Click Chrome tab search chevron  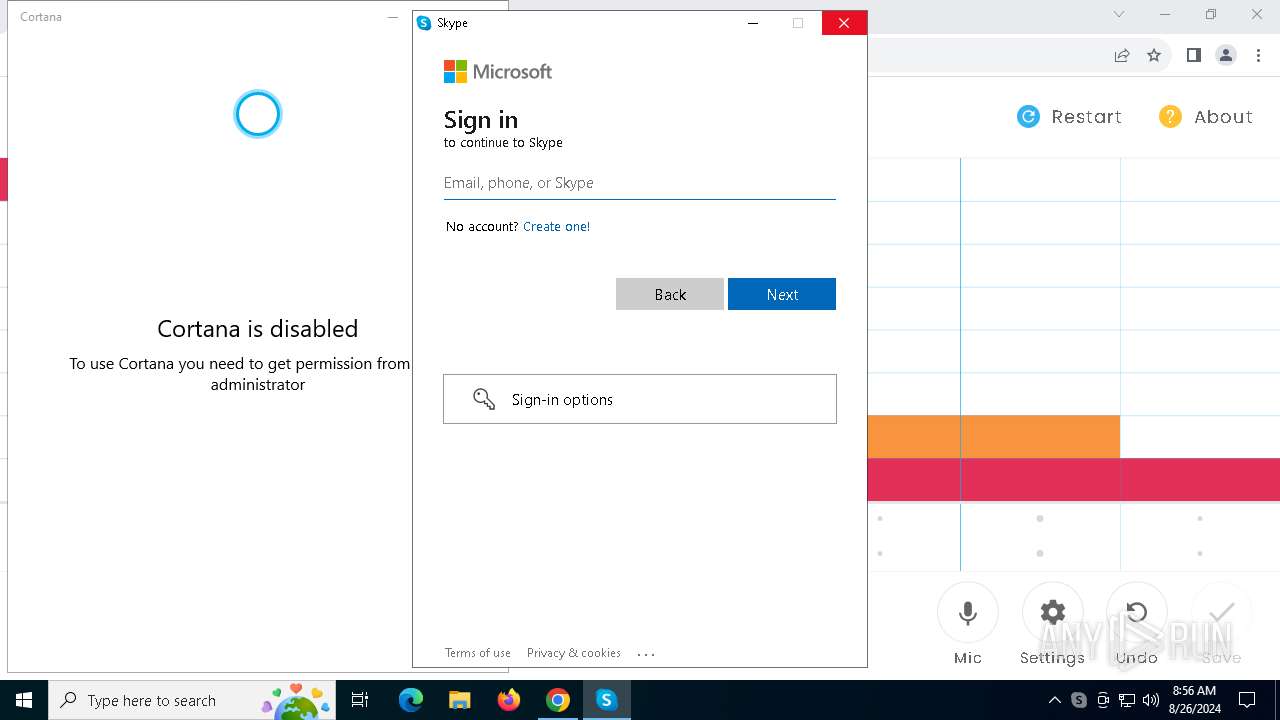coord(1119,14)
